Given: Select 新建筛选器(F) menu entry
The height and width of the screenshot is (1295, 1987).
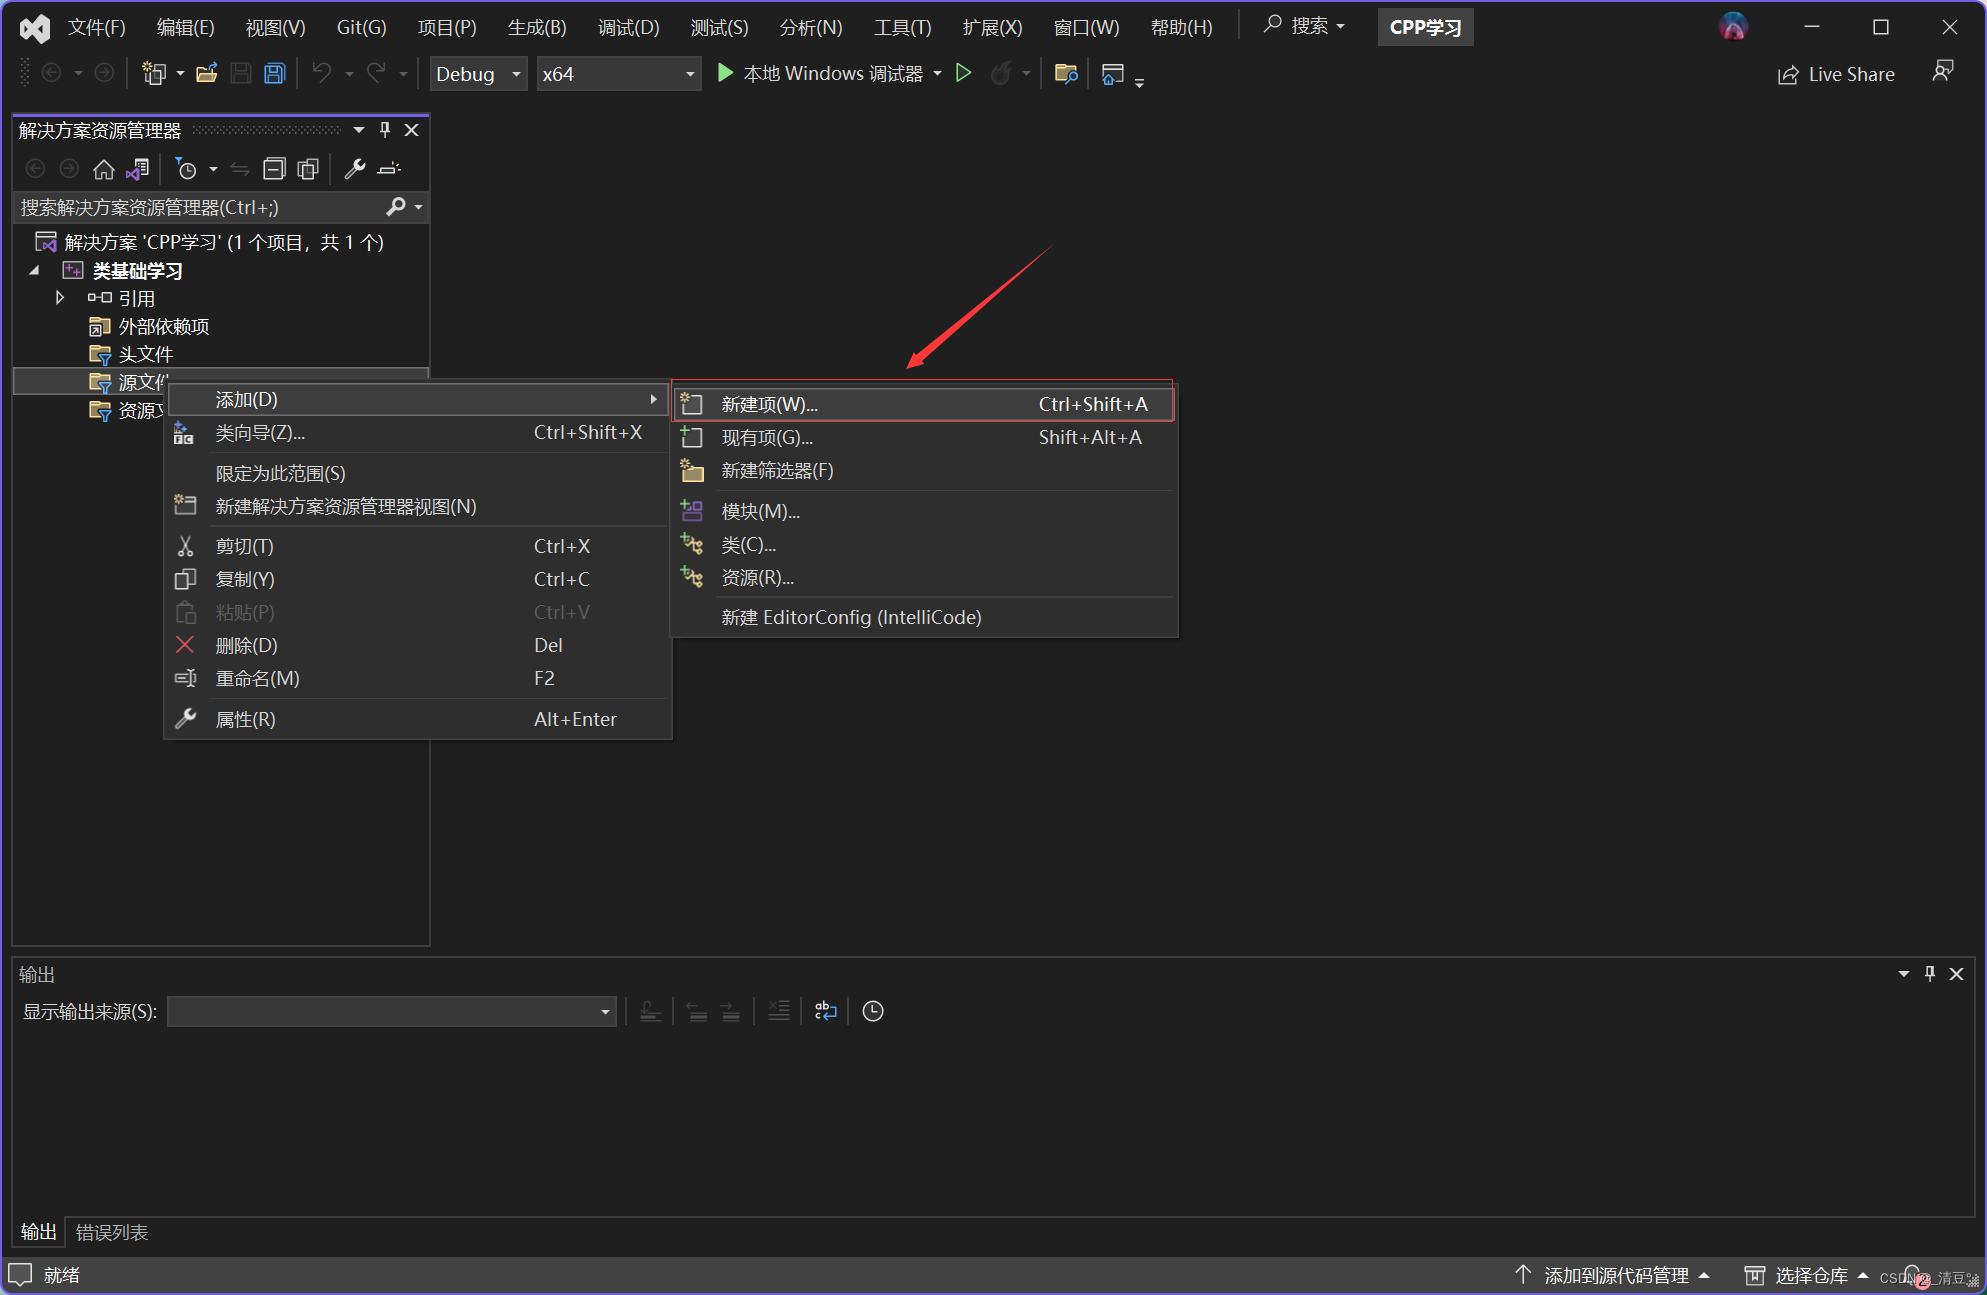Looking at the screenshot, I should [x=923, y=470].
